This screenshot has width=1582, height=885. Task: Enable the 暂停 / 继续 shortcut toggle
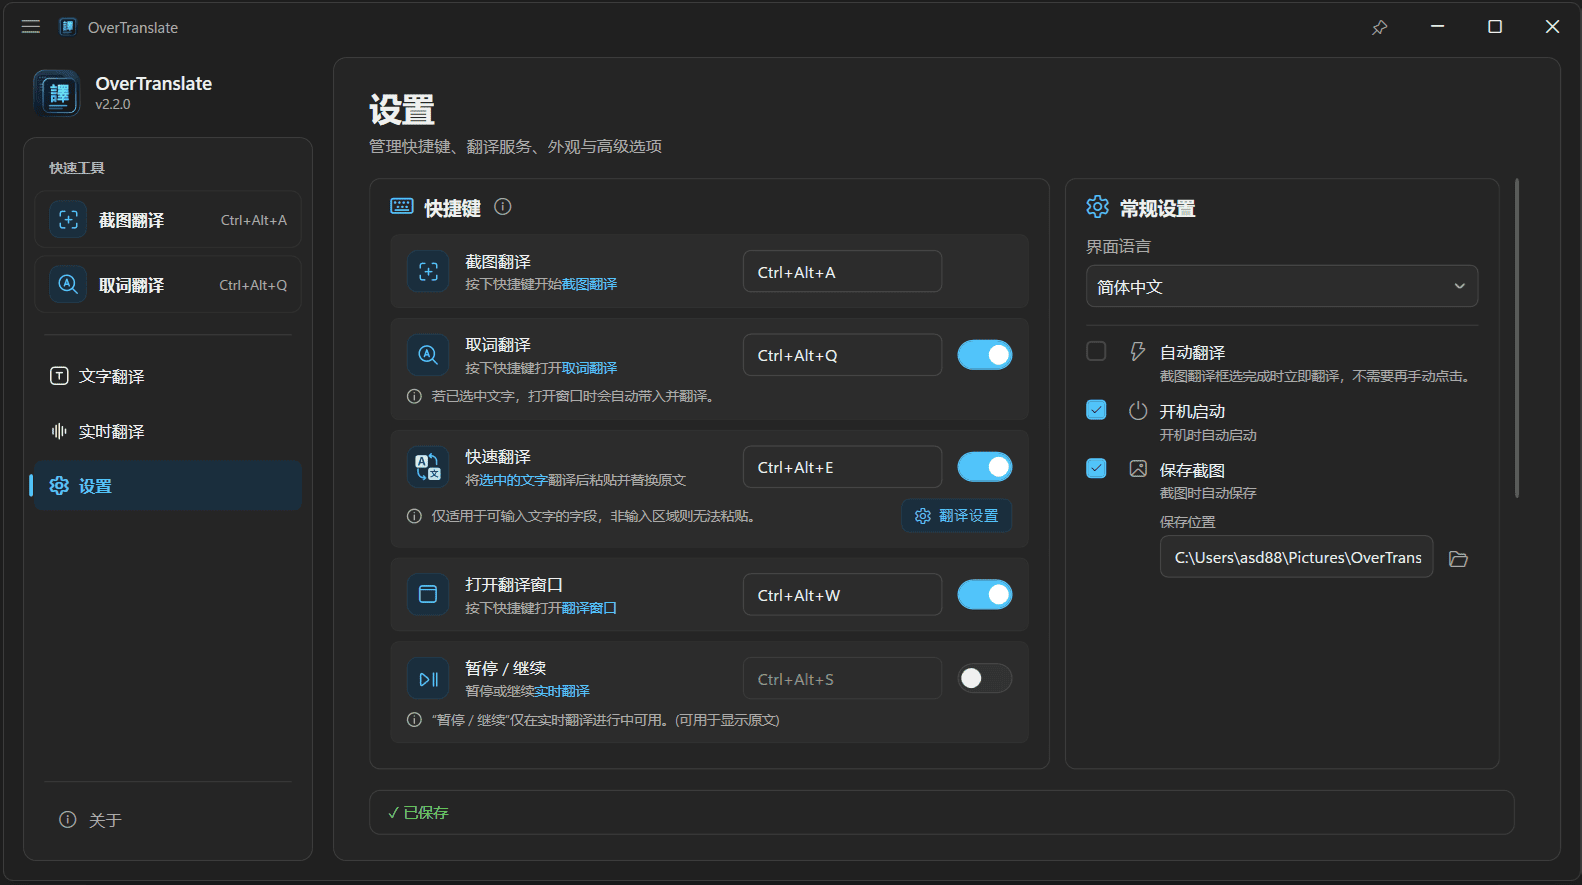(985, 679)
